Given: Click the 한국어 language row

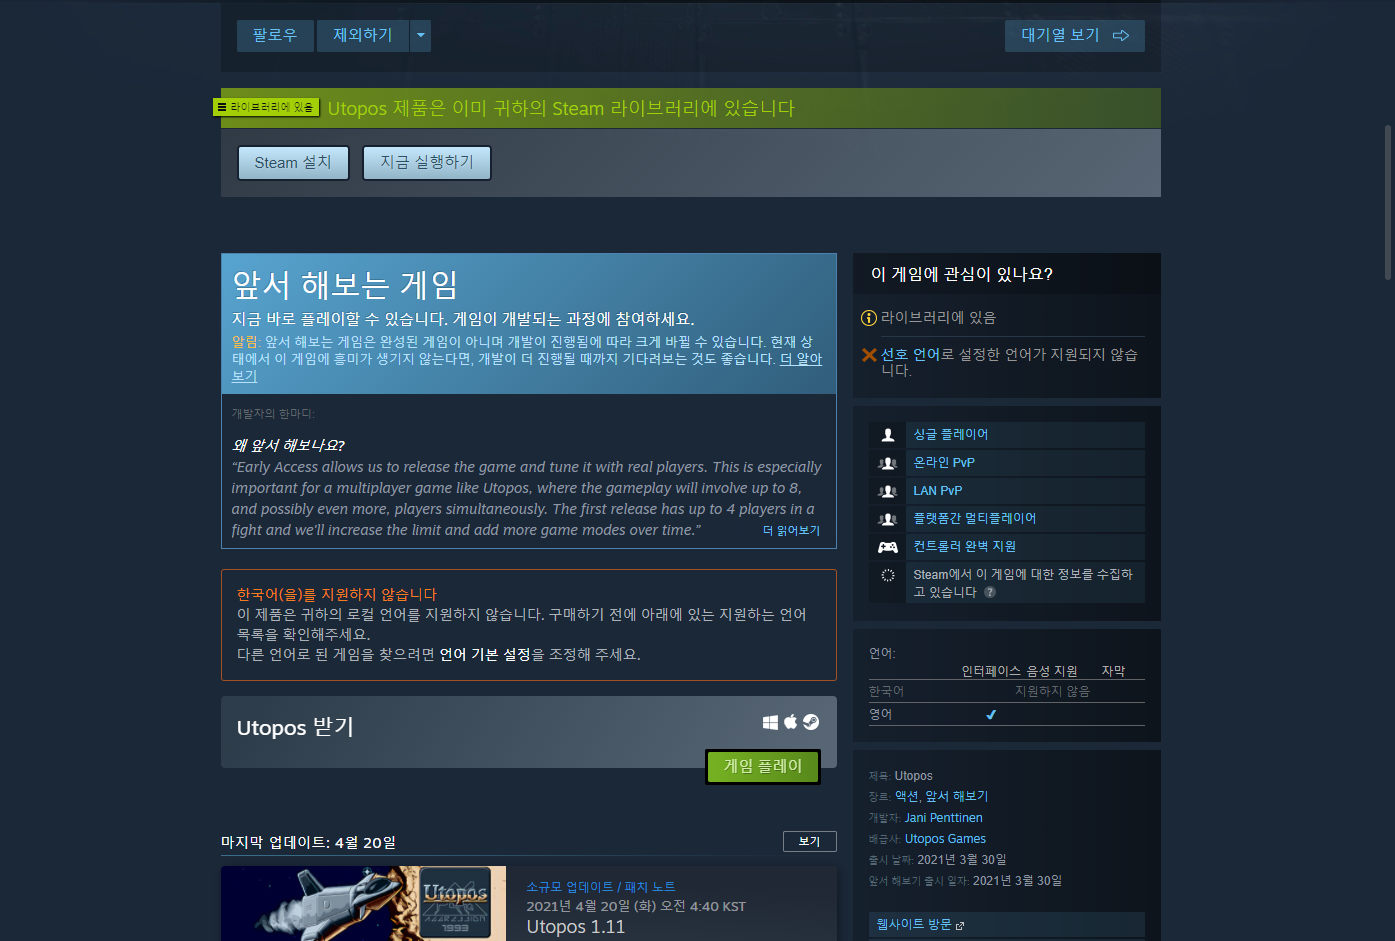Looking at the screenshot, I should pos(1007,691).
